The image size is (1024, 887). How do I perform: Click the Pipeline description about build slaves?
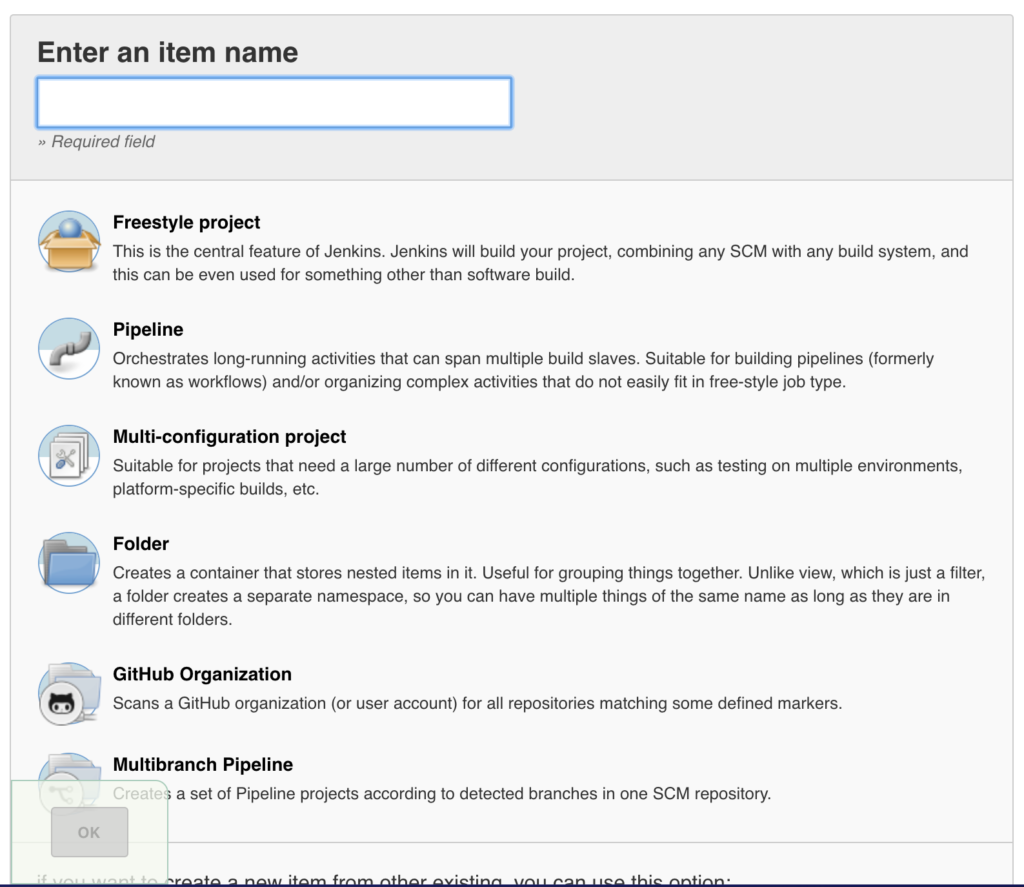523,370
